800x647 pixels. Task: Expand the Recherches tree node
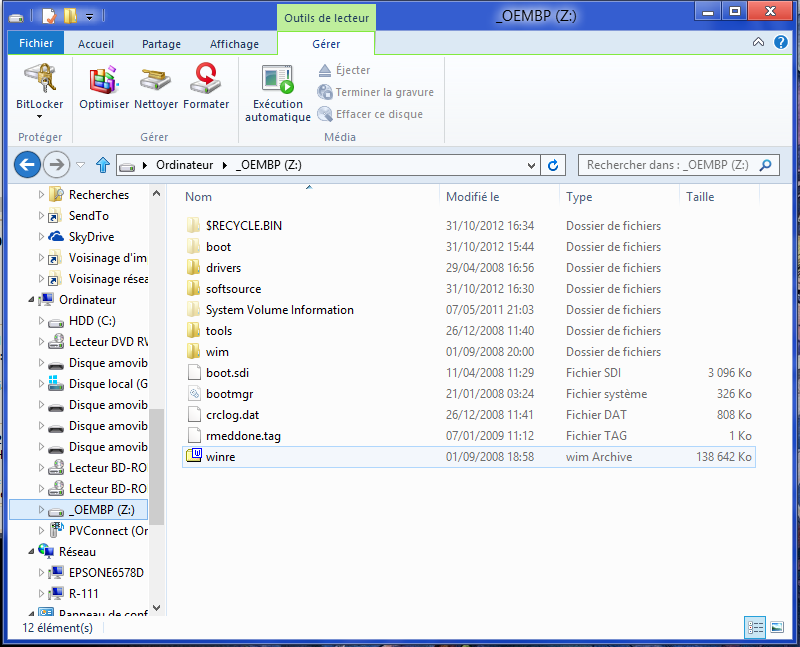(41, 194)
